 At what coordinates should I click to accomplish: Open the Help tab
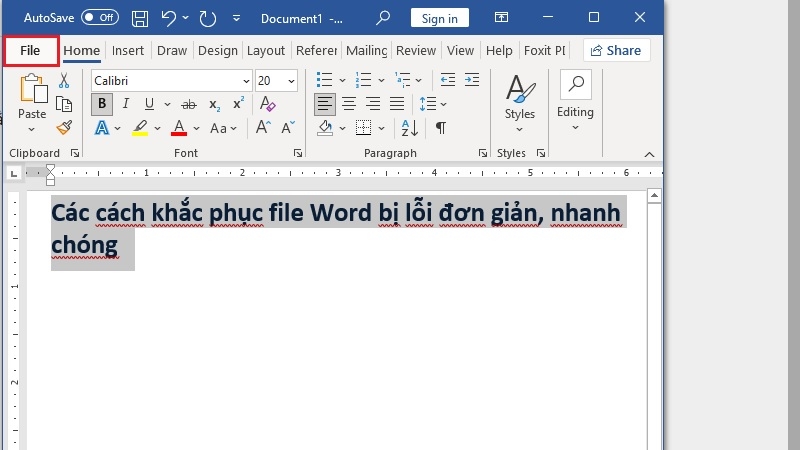[499, 51]
